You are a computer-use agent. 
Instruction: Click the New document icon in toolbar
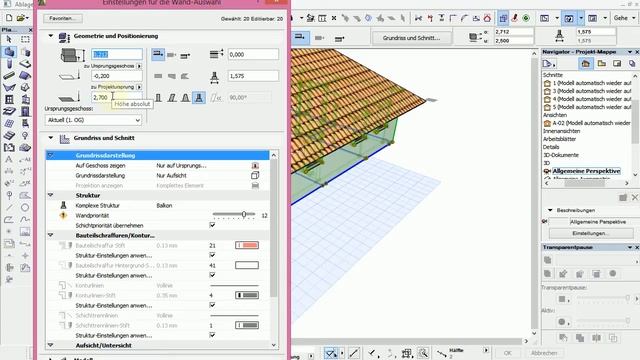point(9,18)
